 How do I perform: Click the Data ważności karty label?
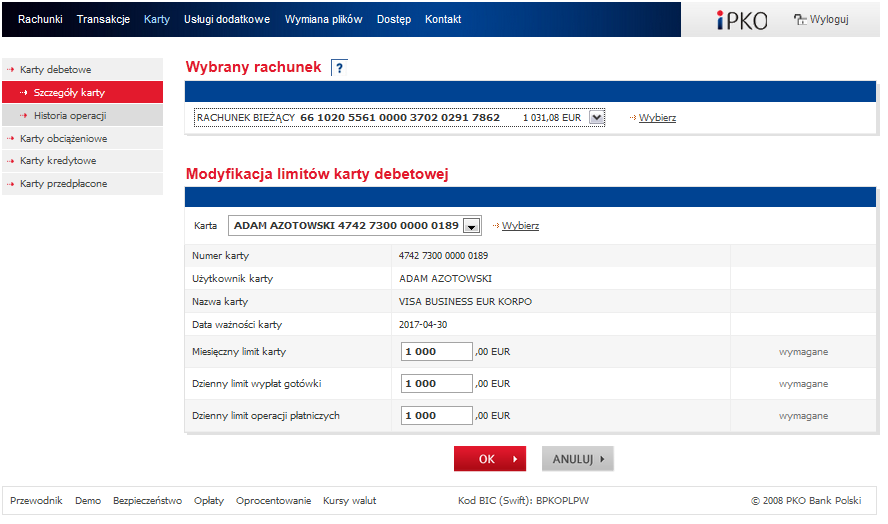click(x=237, y=325)
